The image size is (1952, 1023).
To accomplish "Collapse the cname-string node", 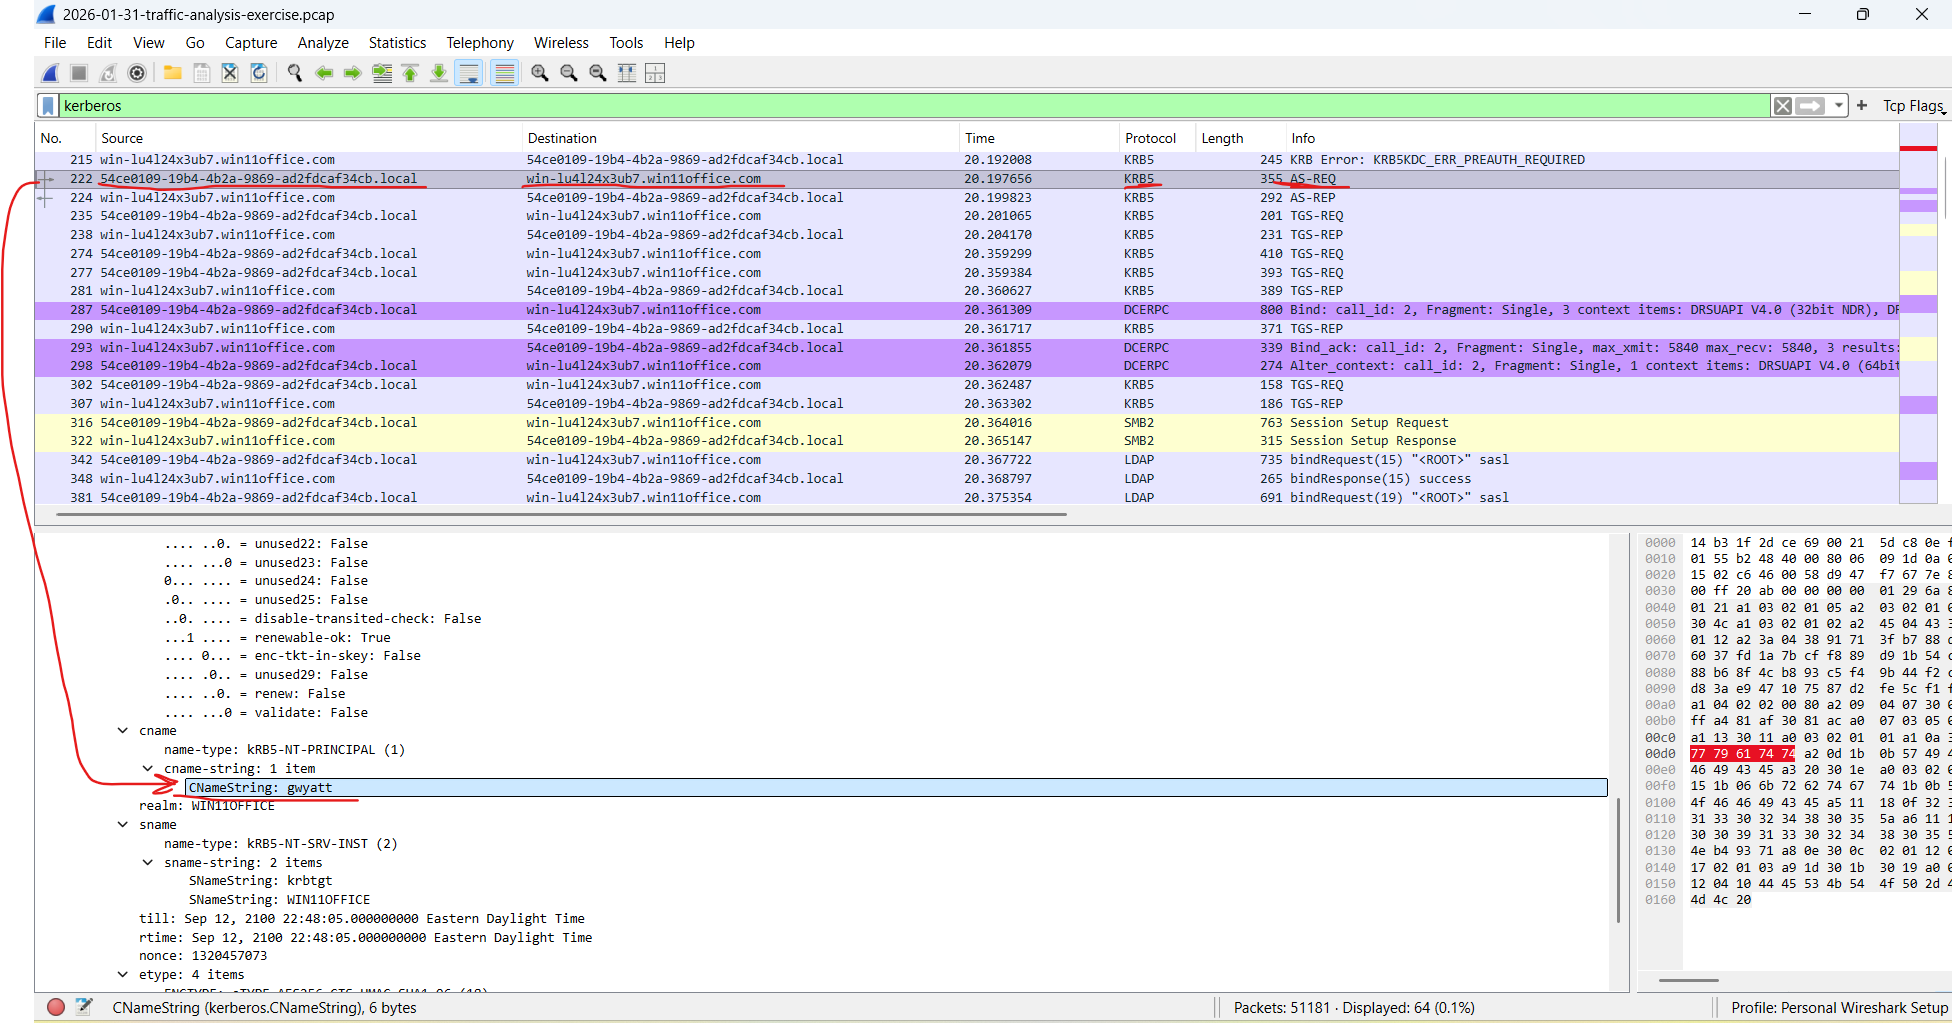I will point(148,769).
